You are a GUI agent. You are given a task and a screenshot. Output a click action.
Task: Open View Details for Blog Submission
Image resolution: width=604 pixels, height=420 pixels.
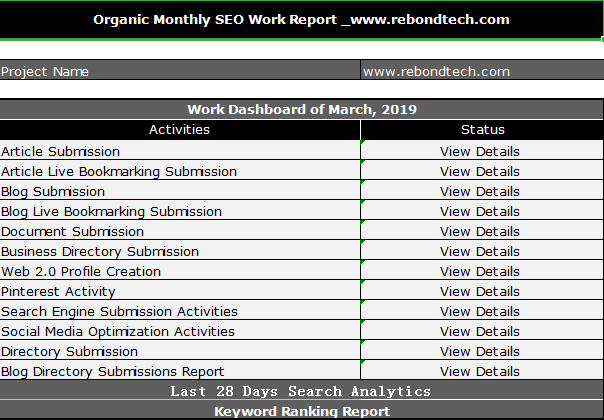[480, 191]
